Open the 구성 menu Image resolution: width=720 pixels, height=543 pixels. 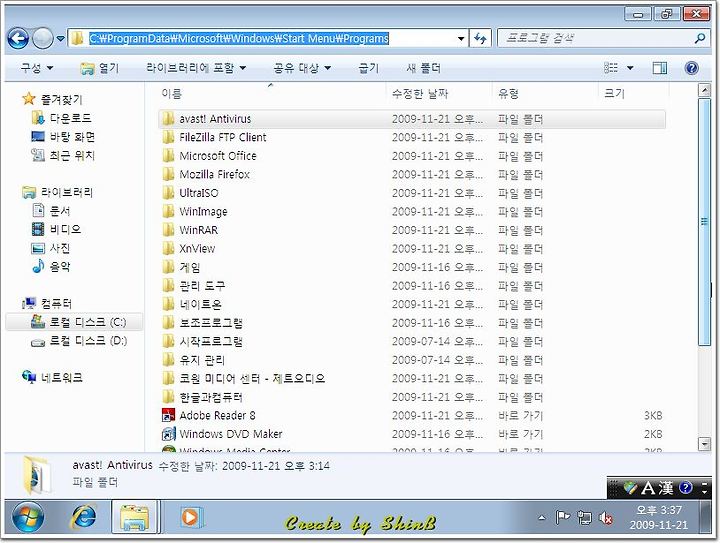coord(37,68)
